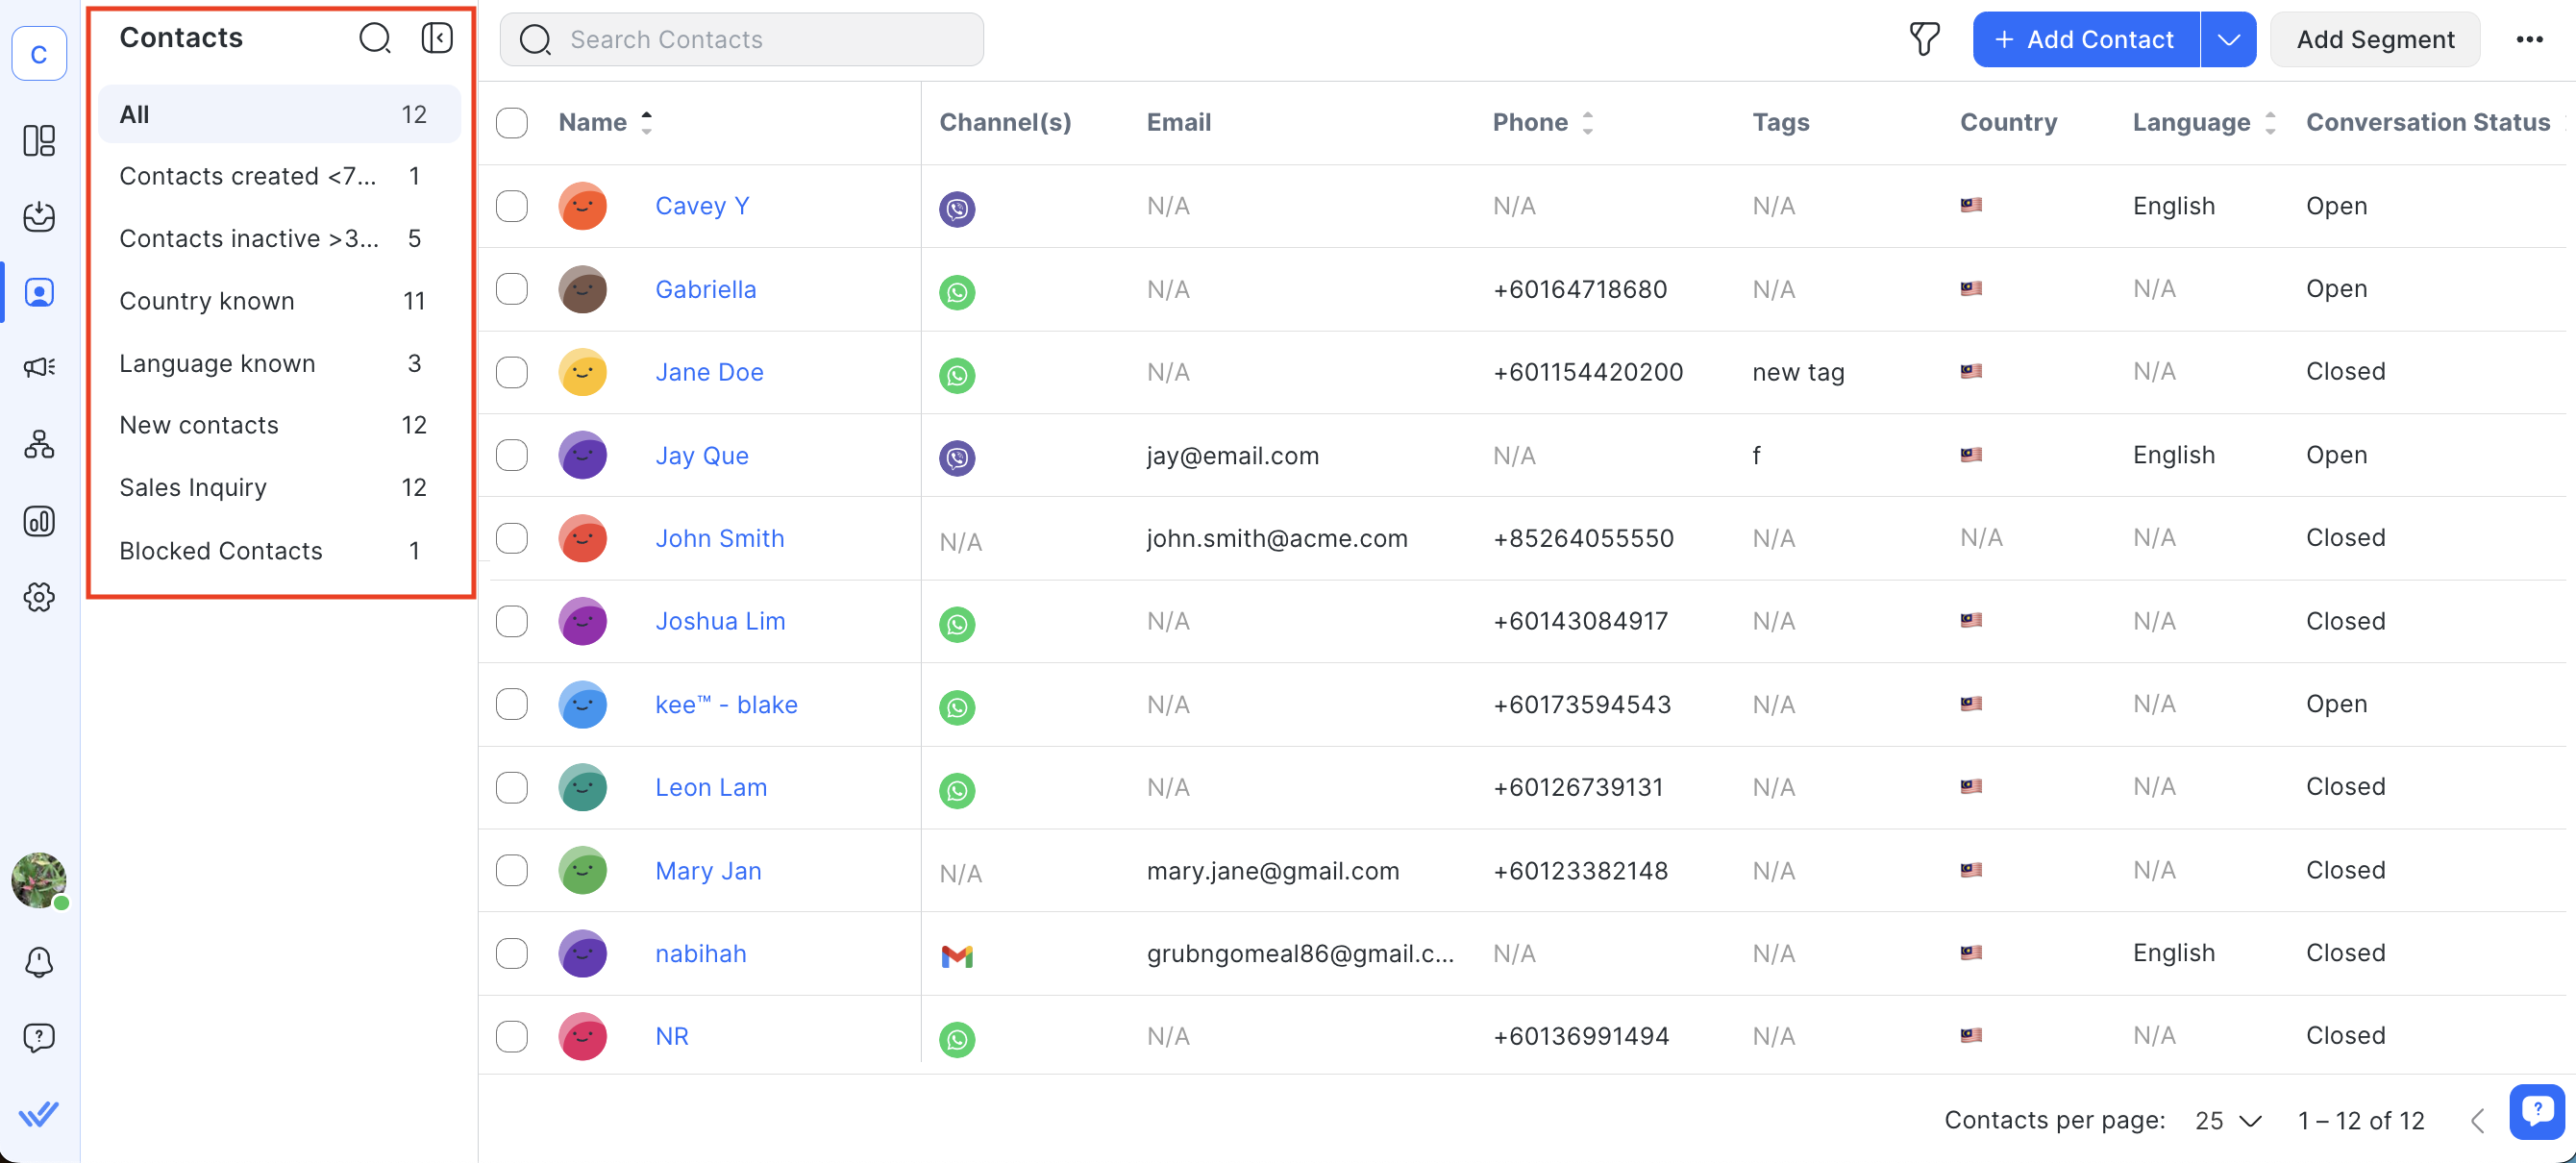Click the Search Contacts input field

click(x=760, y=39)
